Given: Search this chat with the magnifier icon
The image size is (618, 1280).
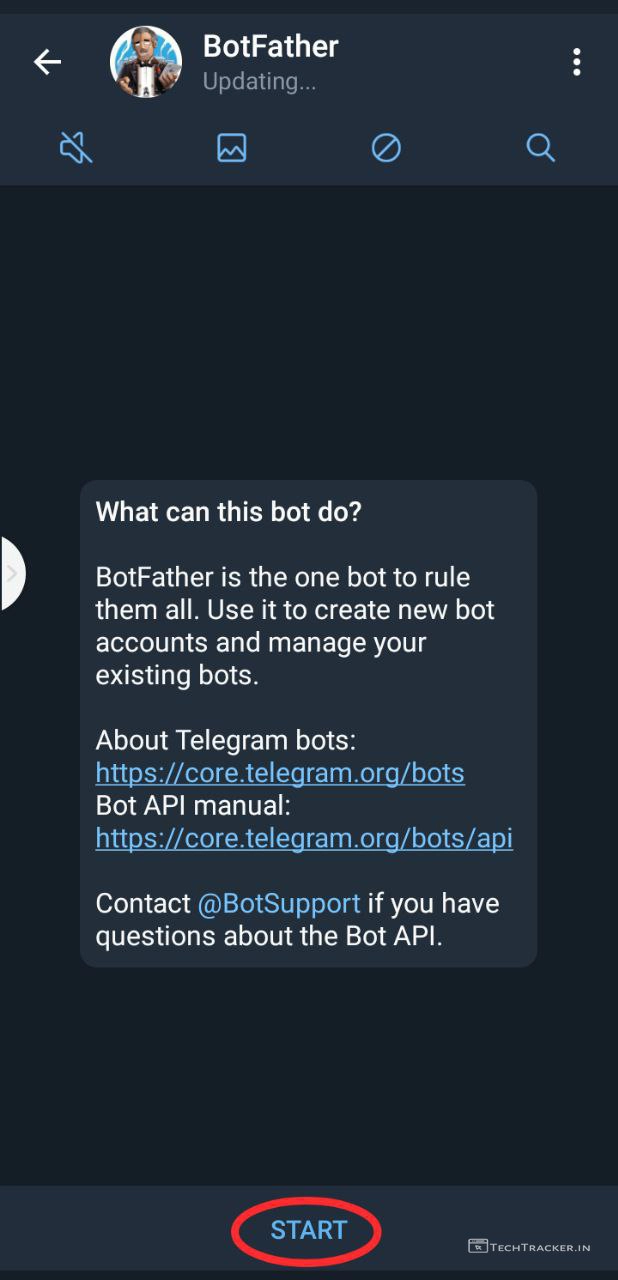Looking at the screenshot, I should pos(540,148).
